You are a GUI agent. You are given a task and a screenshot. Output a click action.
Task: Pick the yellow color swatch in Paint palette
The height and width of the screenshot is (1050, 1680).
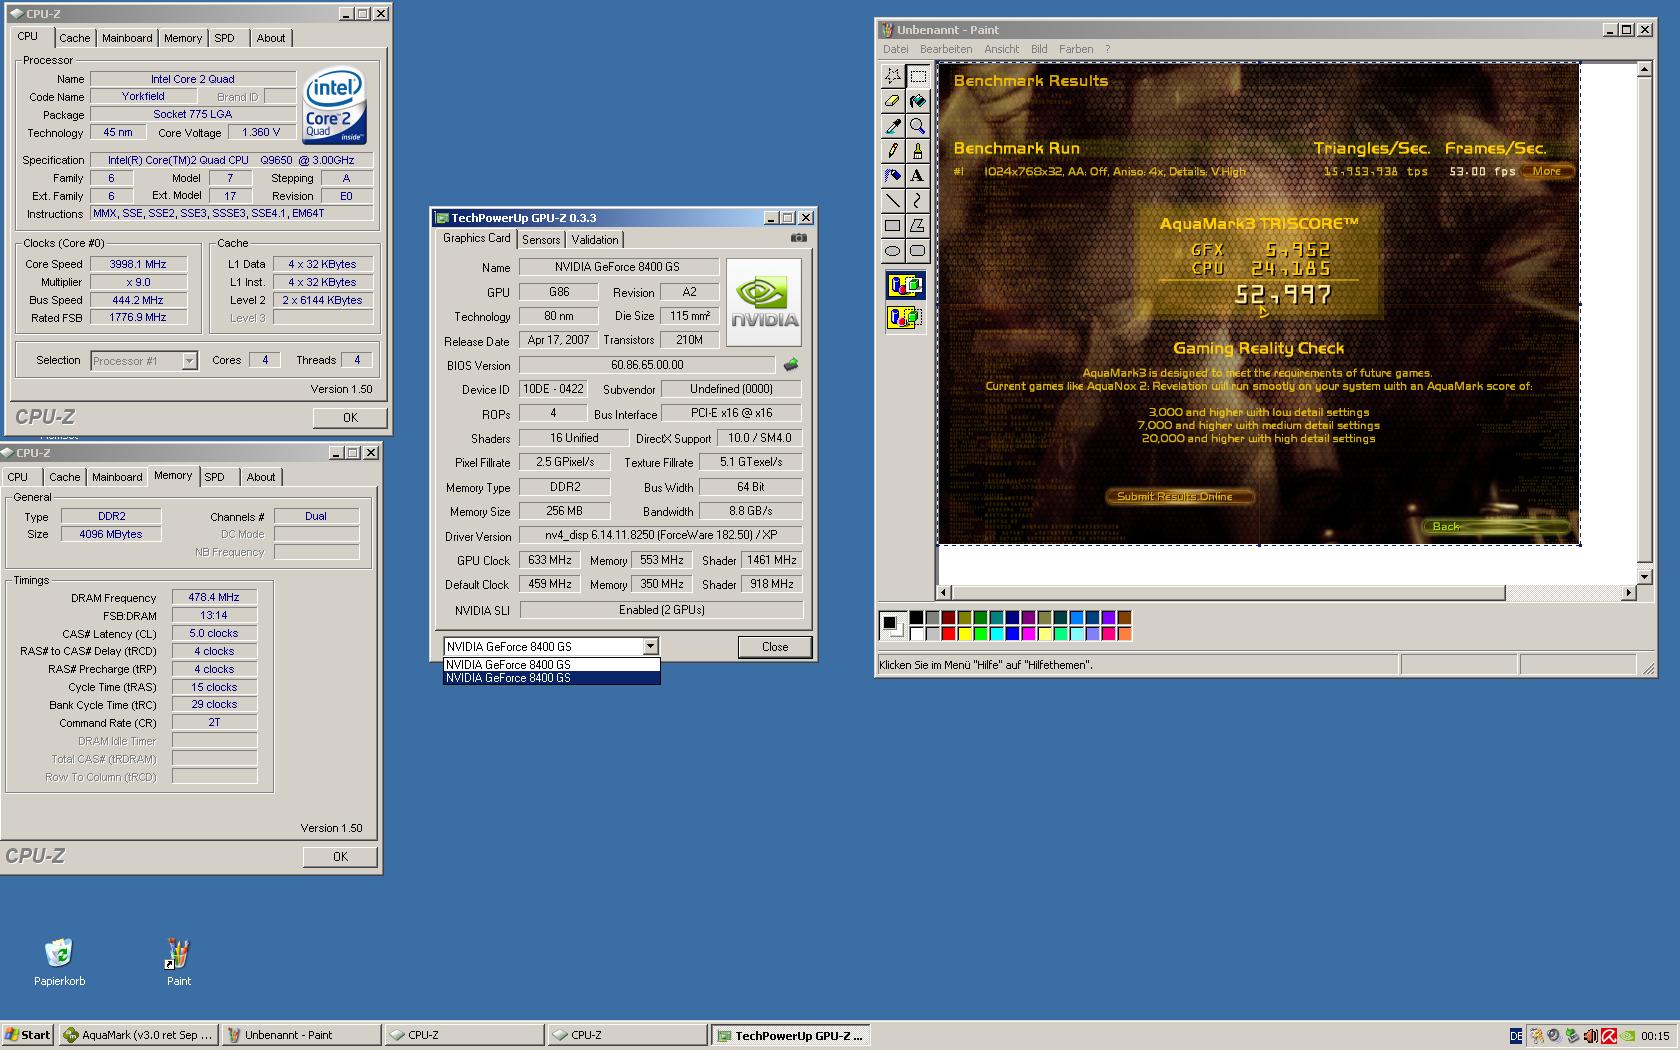click(x=964, y=633)
